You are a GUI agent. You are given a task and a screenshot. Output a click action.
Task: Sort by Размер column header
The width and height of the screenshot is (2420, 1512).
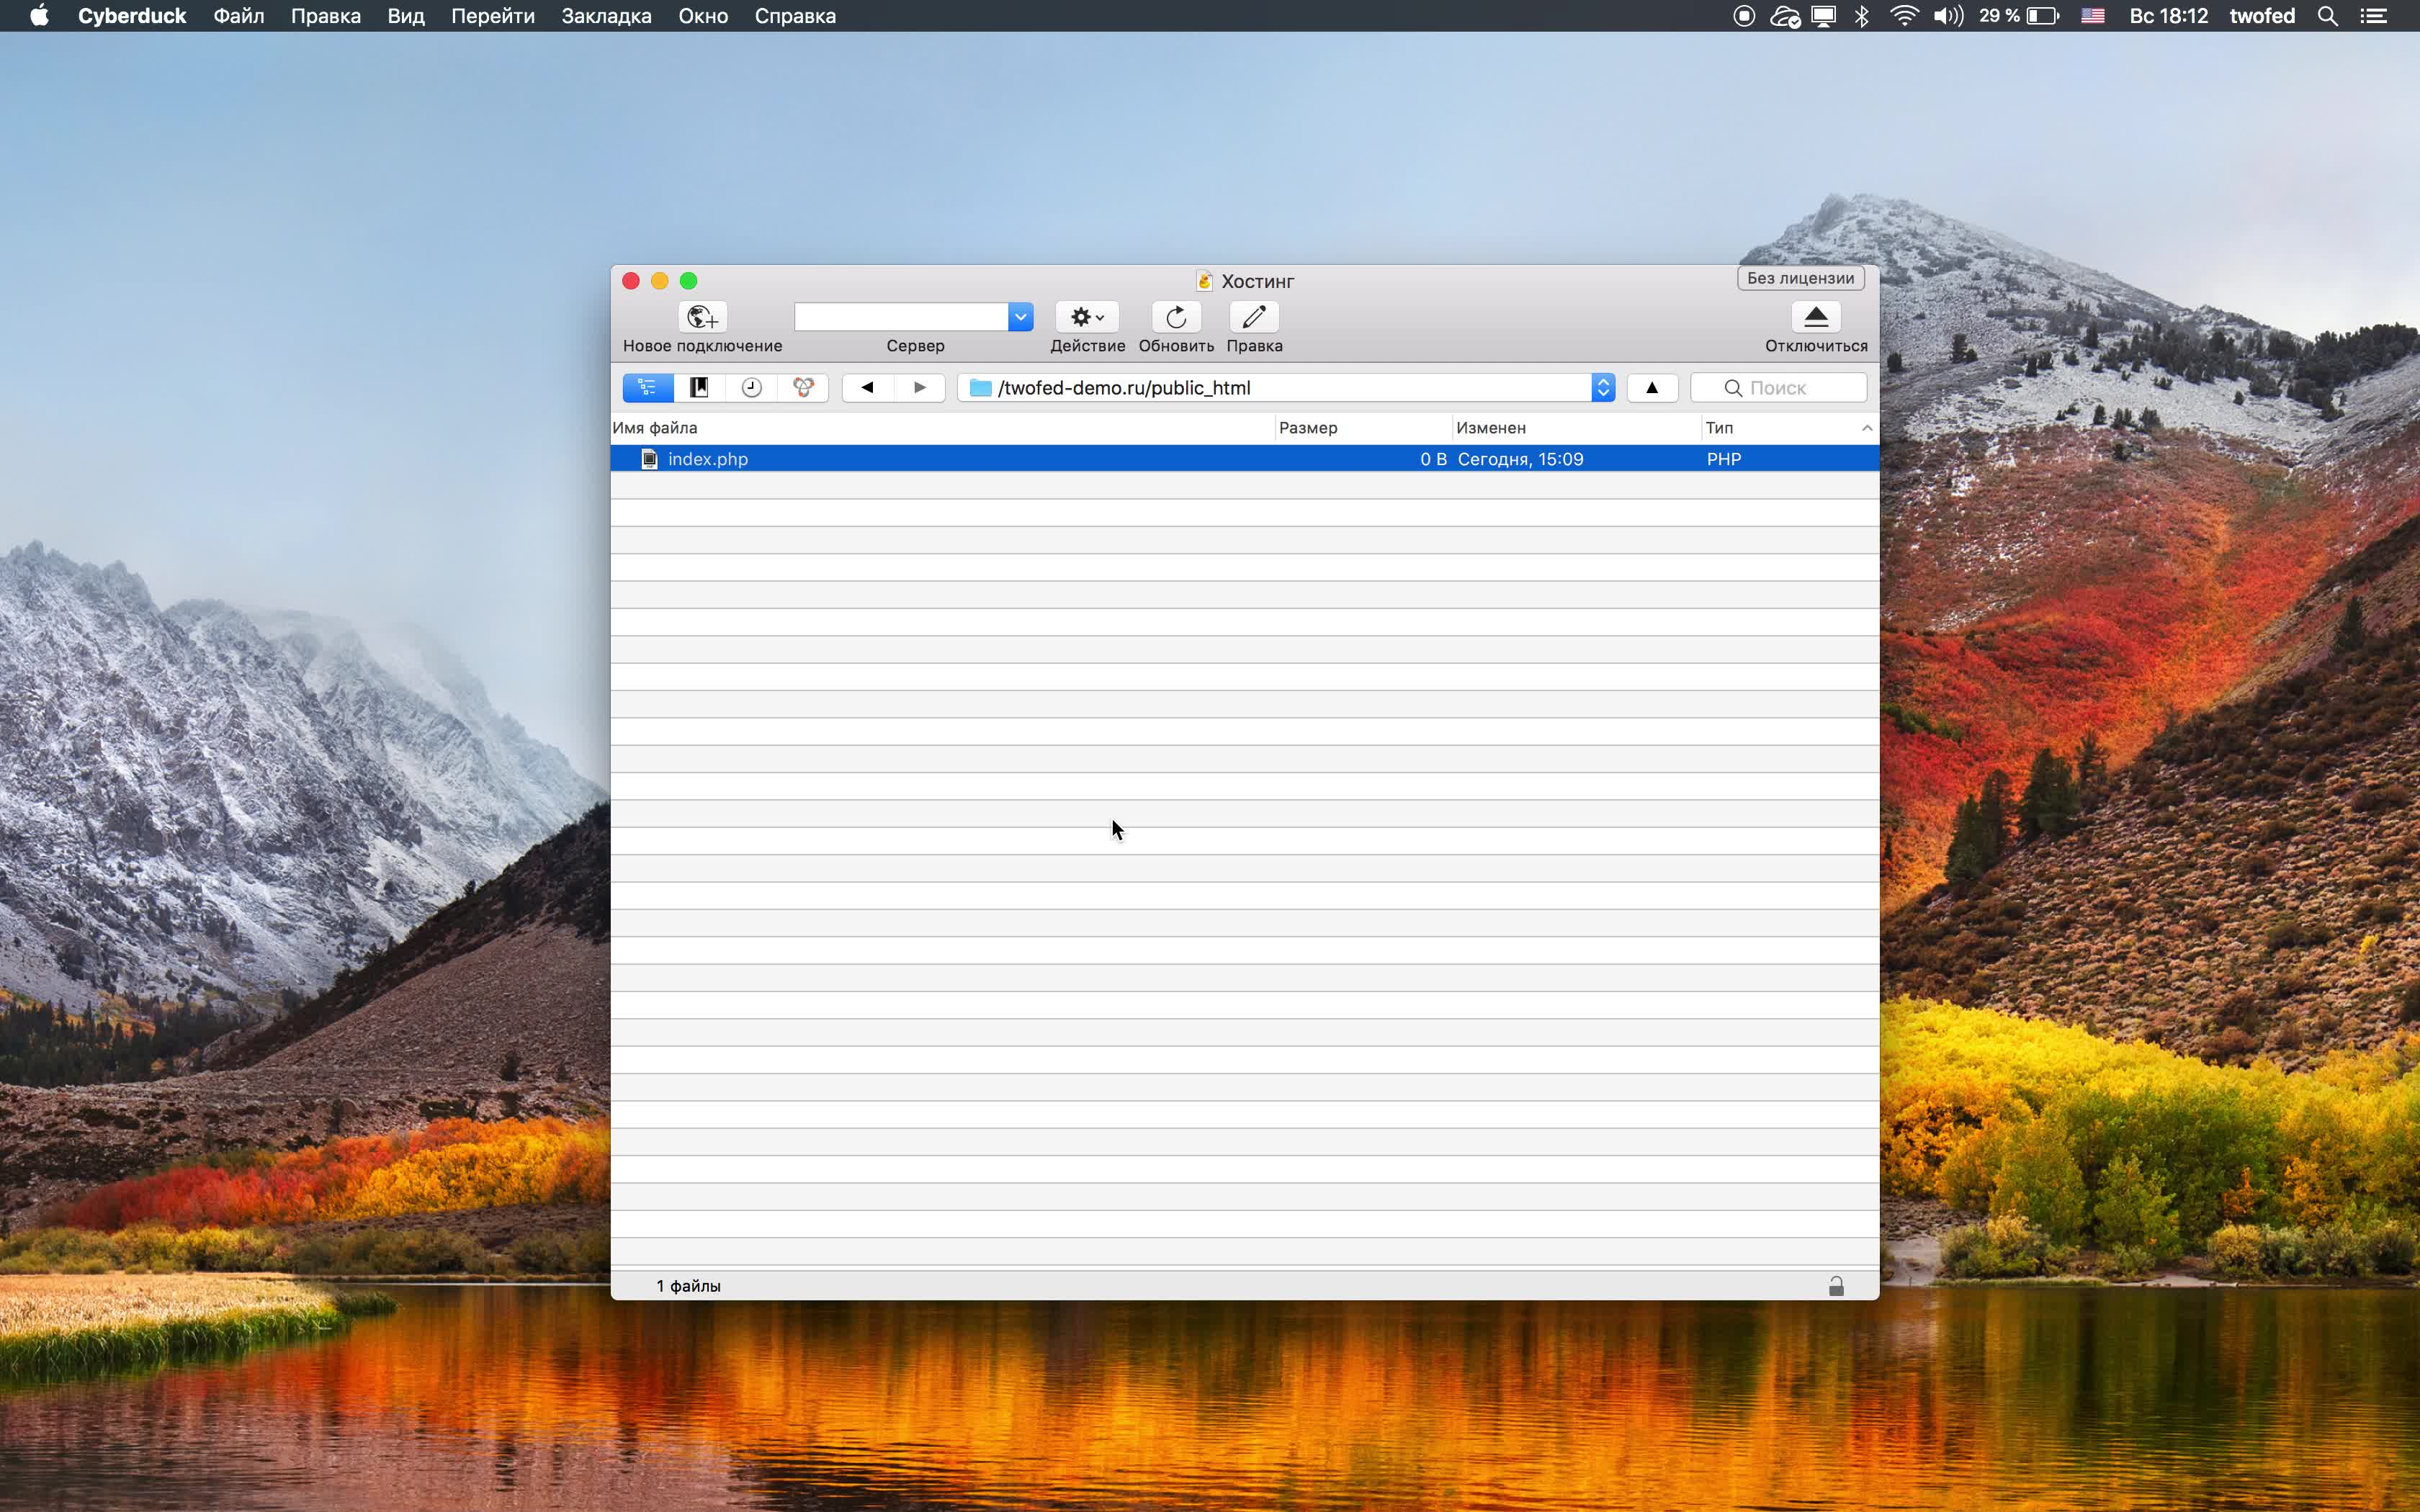tap(1364, 428)
